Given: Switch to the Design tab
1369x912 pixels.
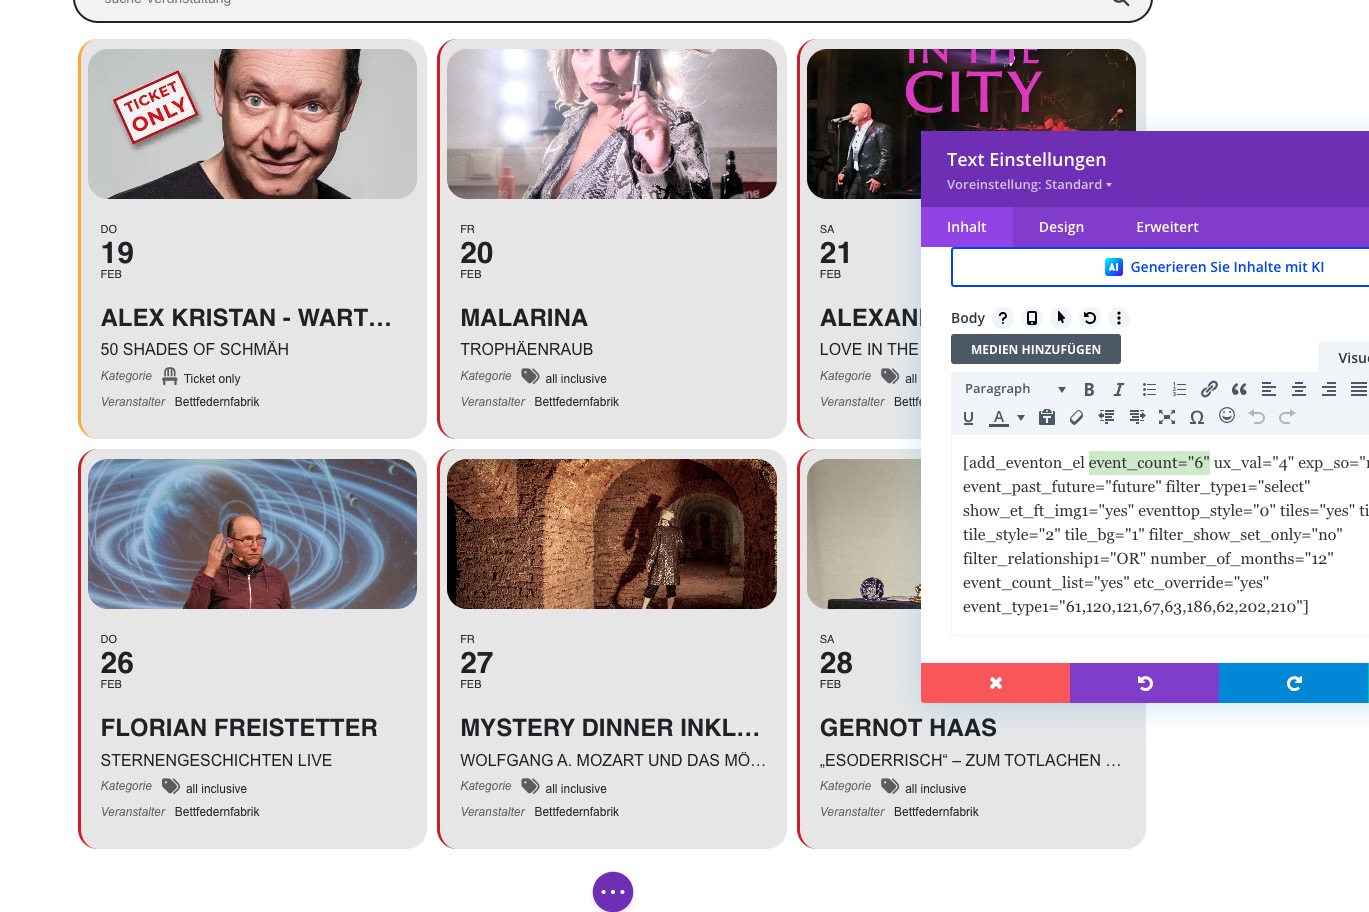Looking at the screenshot, I should [x=1061, y=227].
